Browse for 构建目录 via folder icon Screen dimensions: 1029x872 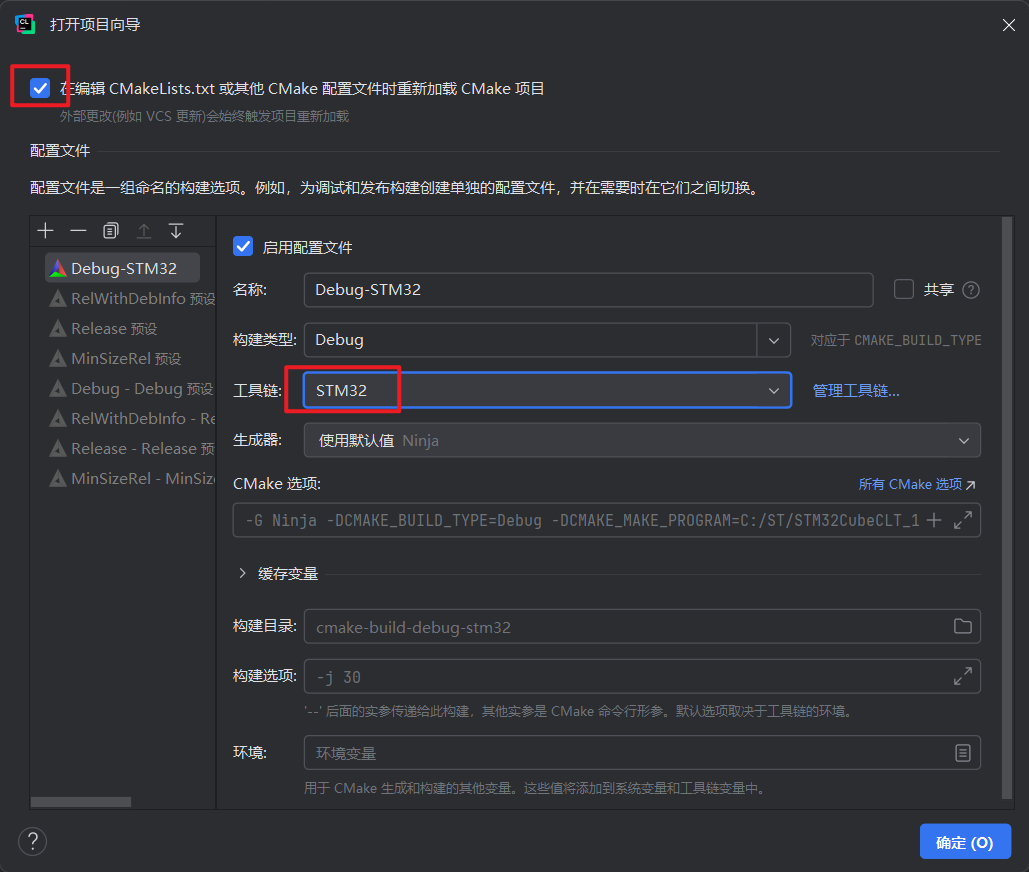[x=963, y=627]
